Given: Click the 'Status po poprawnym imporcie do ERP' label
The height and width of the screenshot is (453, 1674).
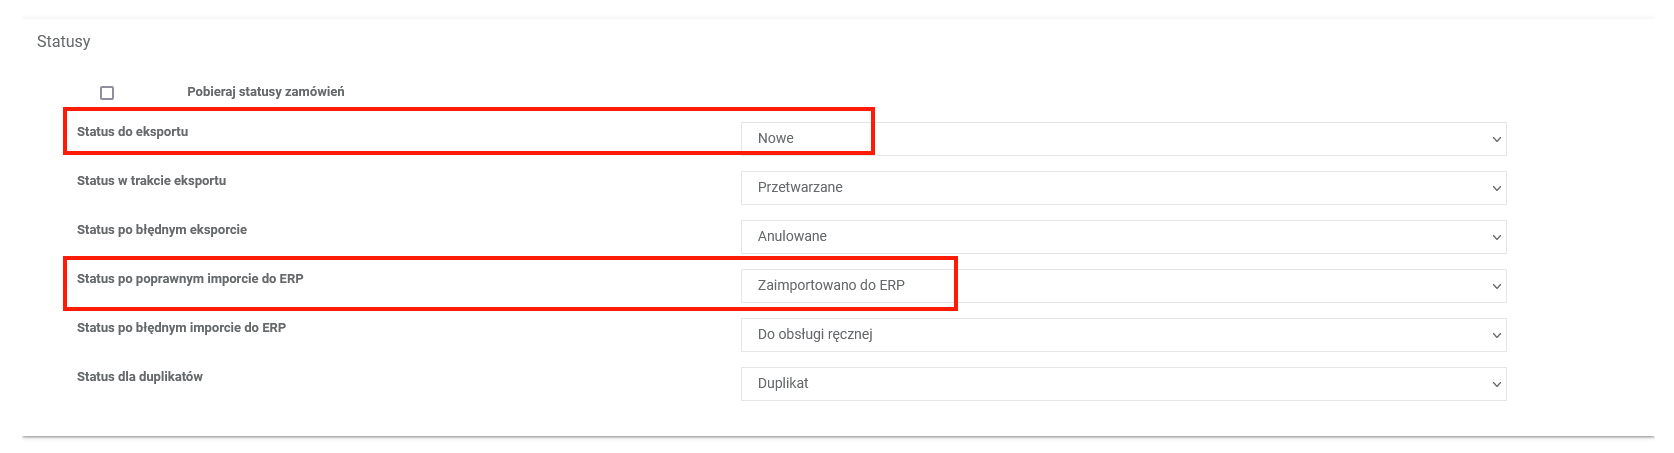Looking at the screenshot, I should click(190, 279).
